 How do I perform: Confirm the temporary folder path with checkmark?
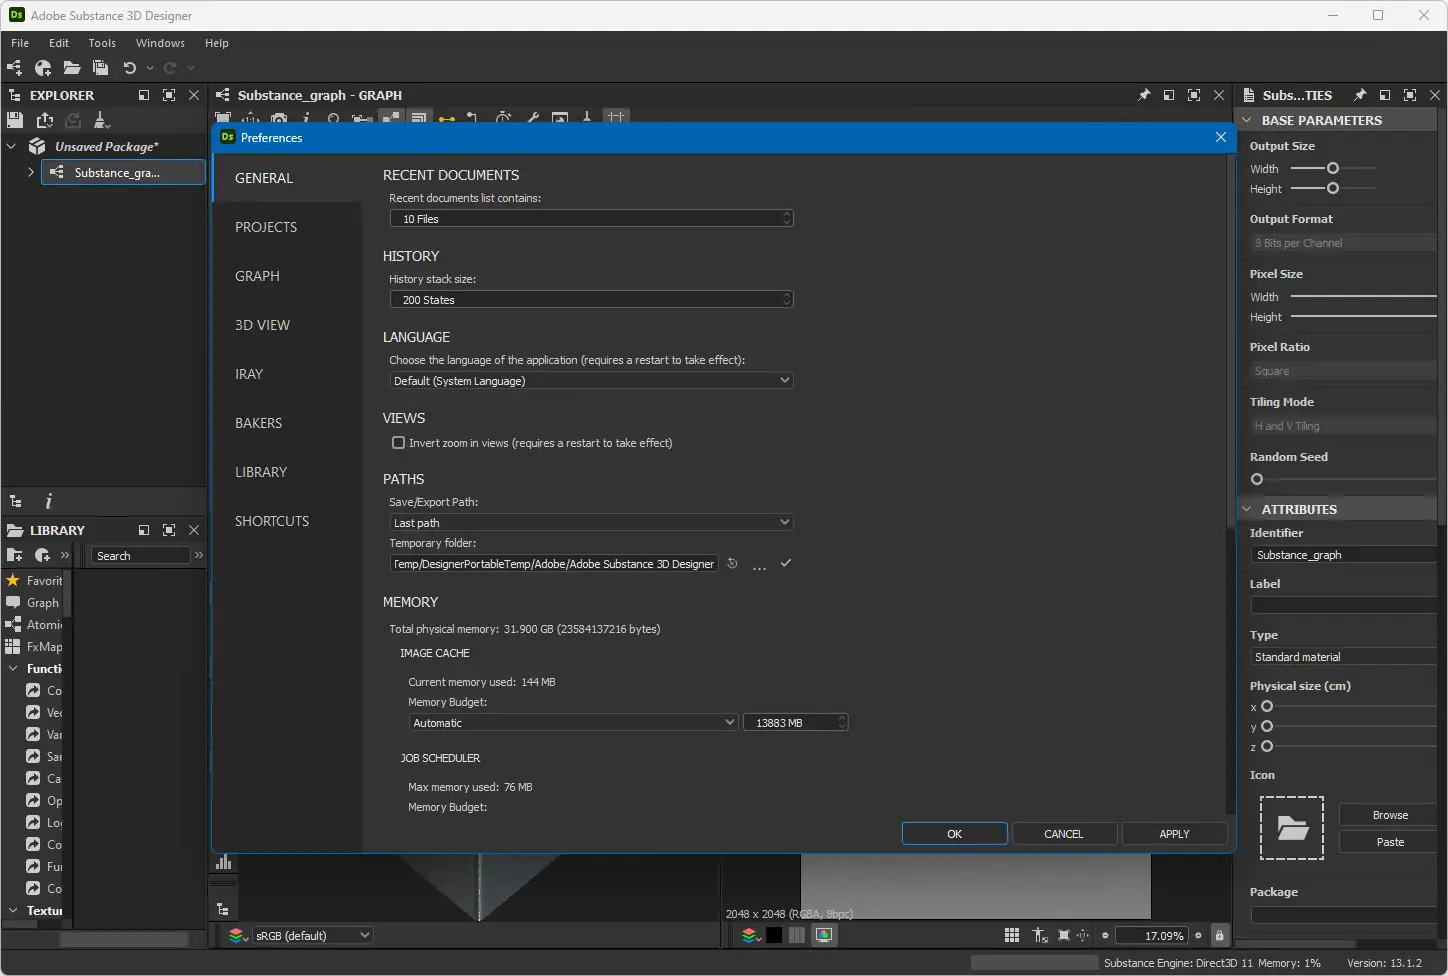786,564
